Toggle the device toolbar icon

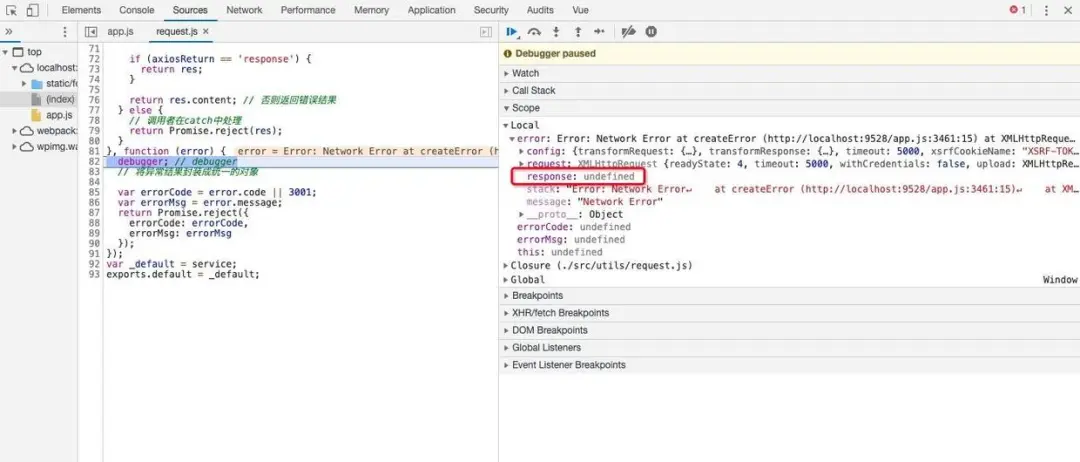point(32,10)
